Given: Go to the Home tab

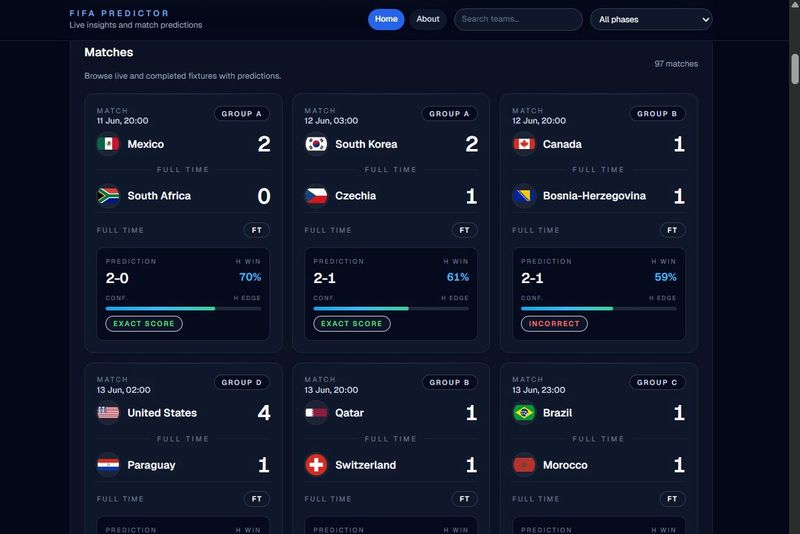Looking at the screenshot, I should (386, 19).
